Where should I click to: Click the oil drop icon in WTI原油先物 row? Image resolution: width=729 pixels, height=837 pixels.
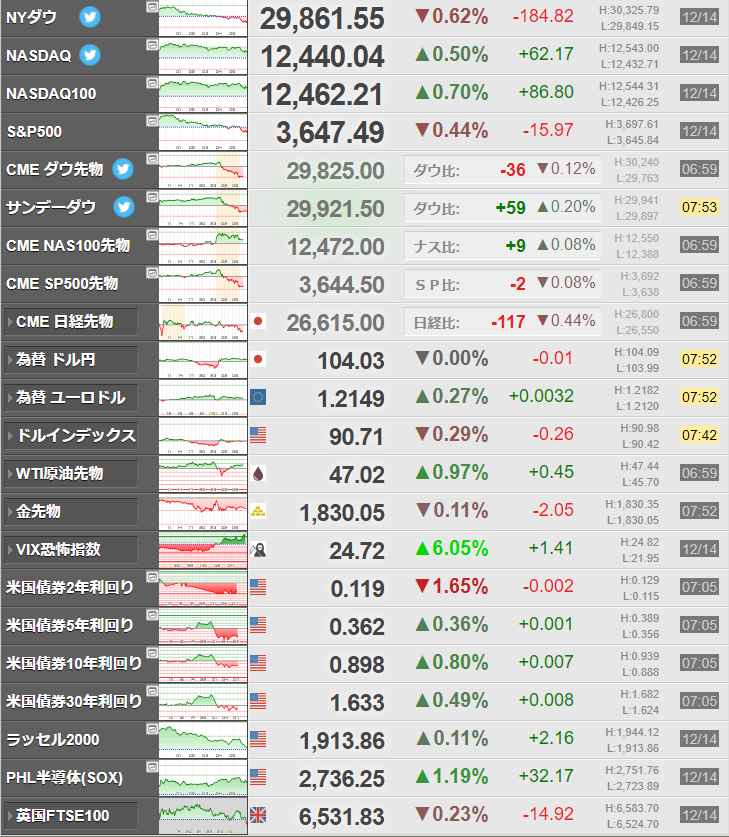click(x=258, y=473)
